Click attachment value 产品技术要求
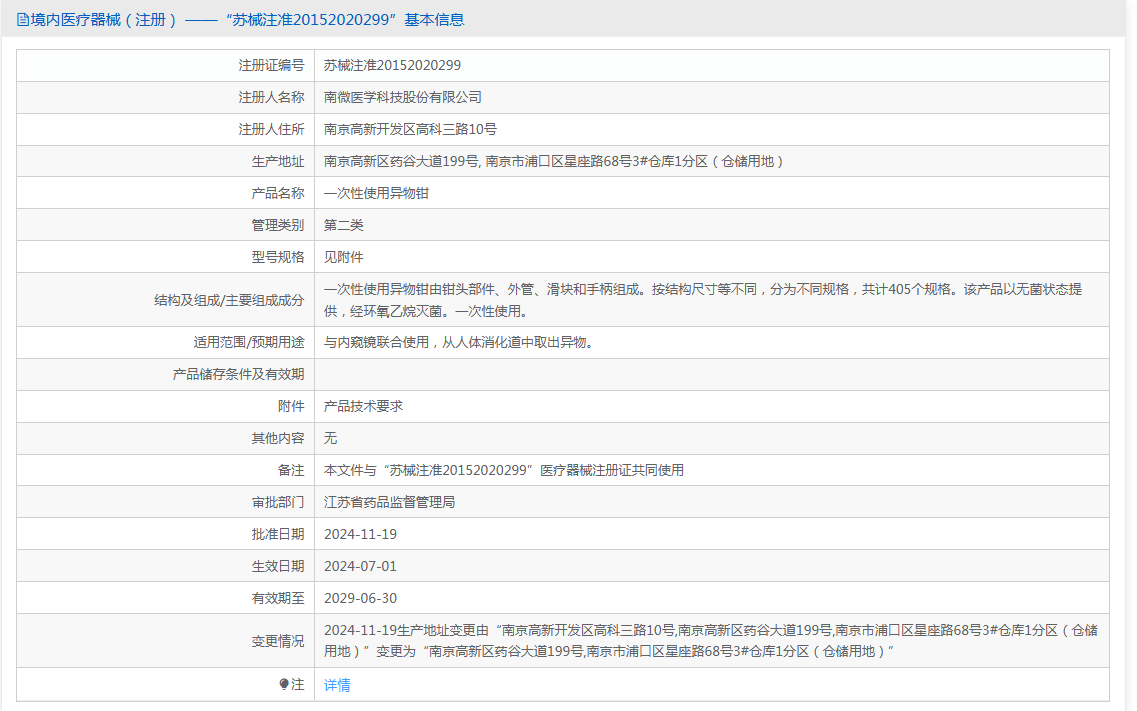The width and height of the screenshot is (1137, 711). coord(363,406)
